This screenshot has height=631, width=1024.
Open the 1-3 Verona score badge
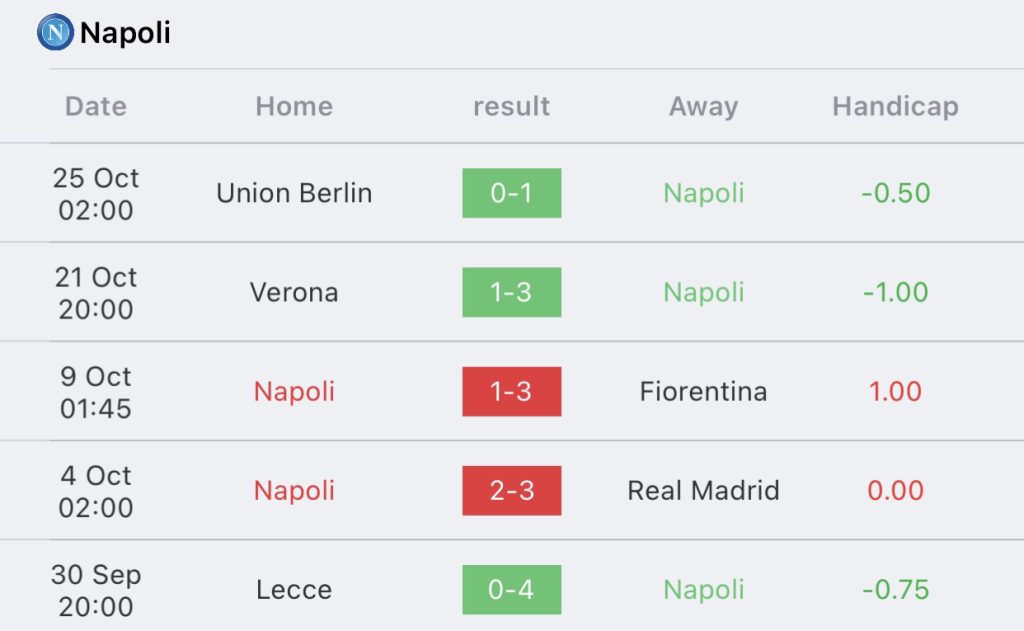(511, 292)
